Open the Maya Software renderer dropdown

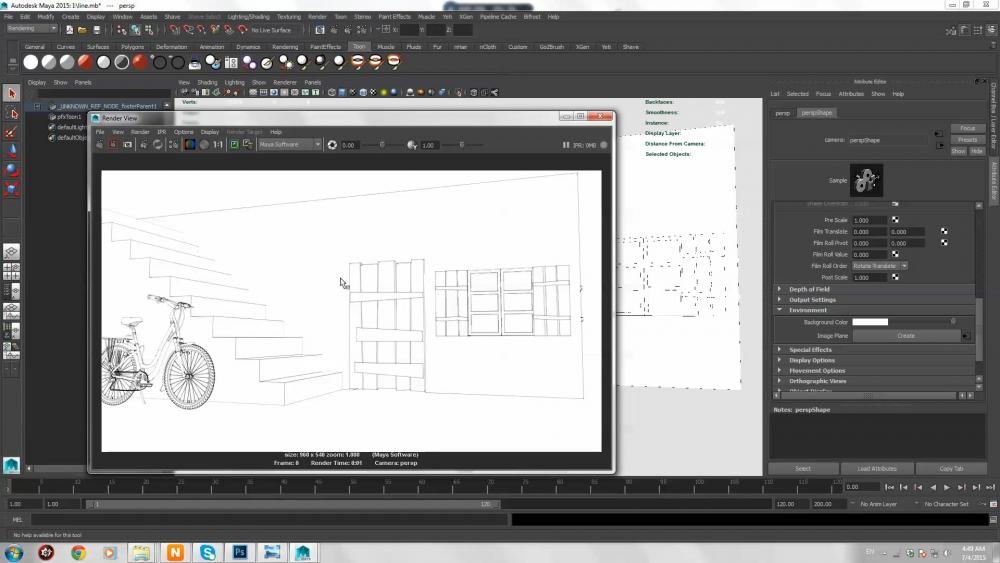(289, 145)
